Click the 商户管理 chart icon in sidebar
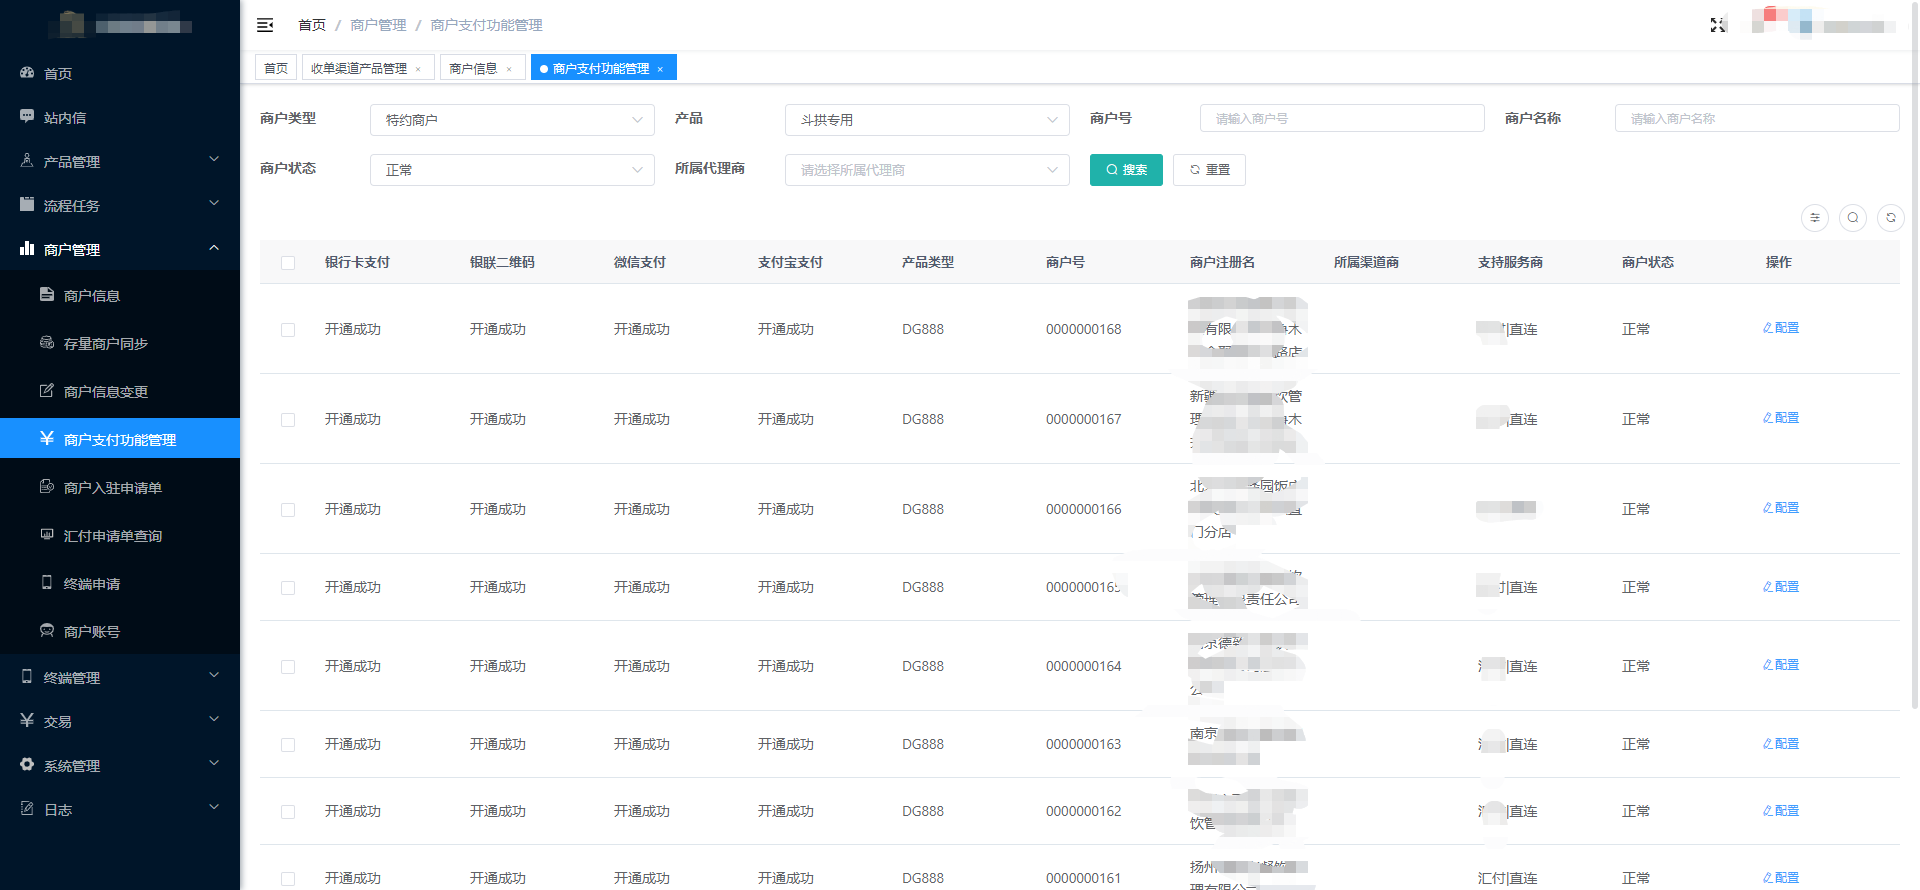The height and width of the screenshot is (890, 1920). point(27,248)
